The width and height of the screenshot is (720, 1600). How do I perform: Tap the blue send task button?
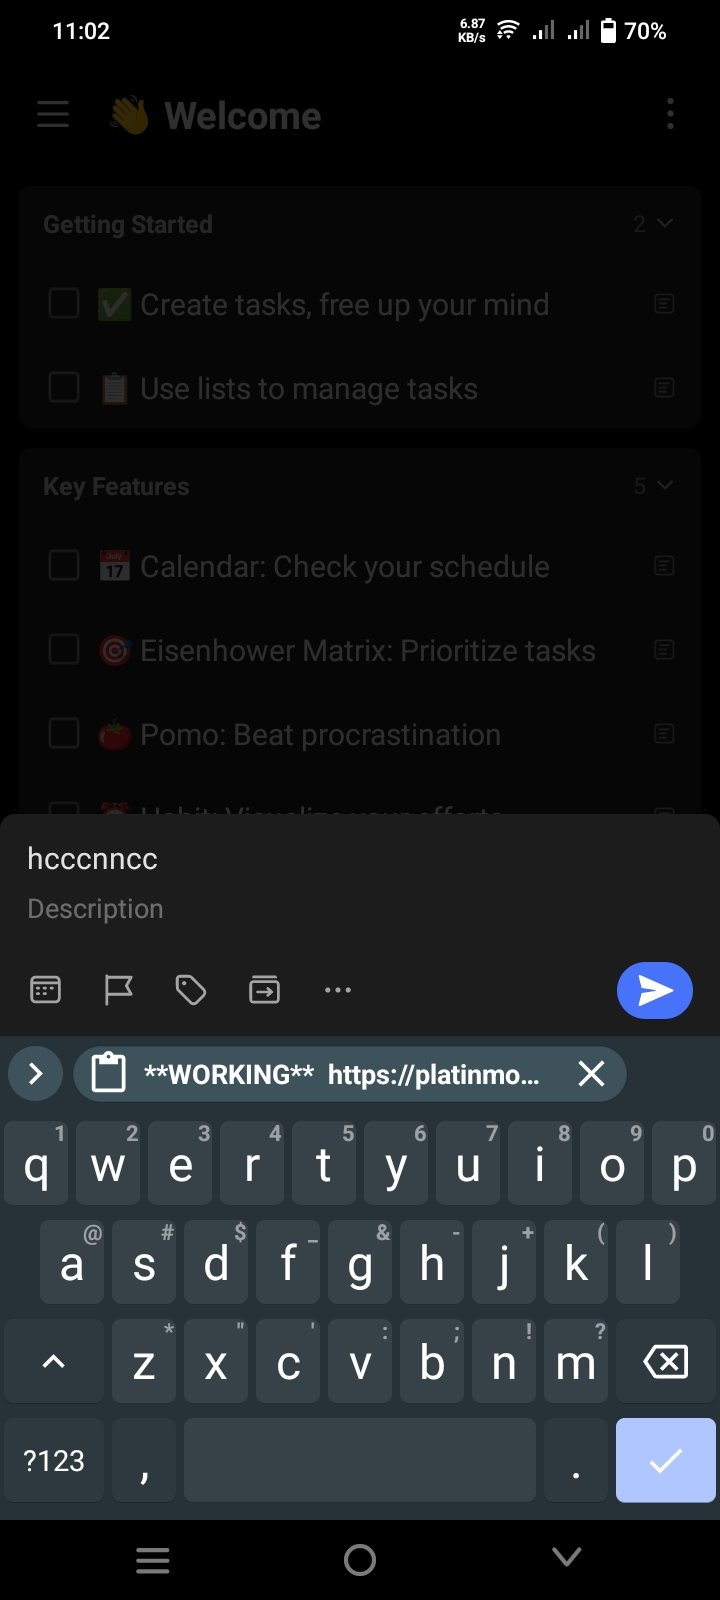click(x=654, y=990)
